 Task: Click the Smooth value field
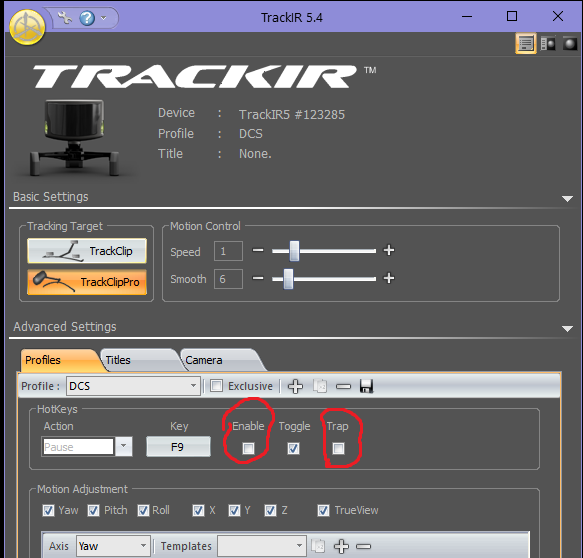tap(228, 279)
